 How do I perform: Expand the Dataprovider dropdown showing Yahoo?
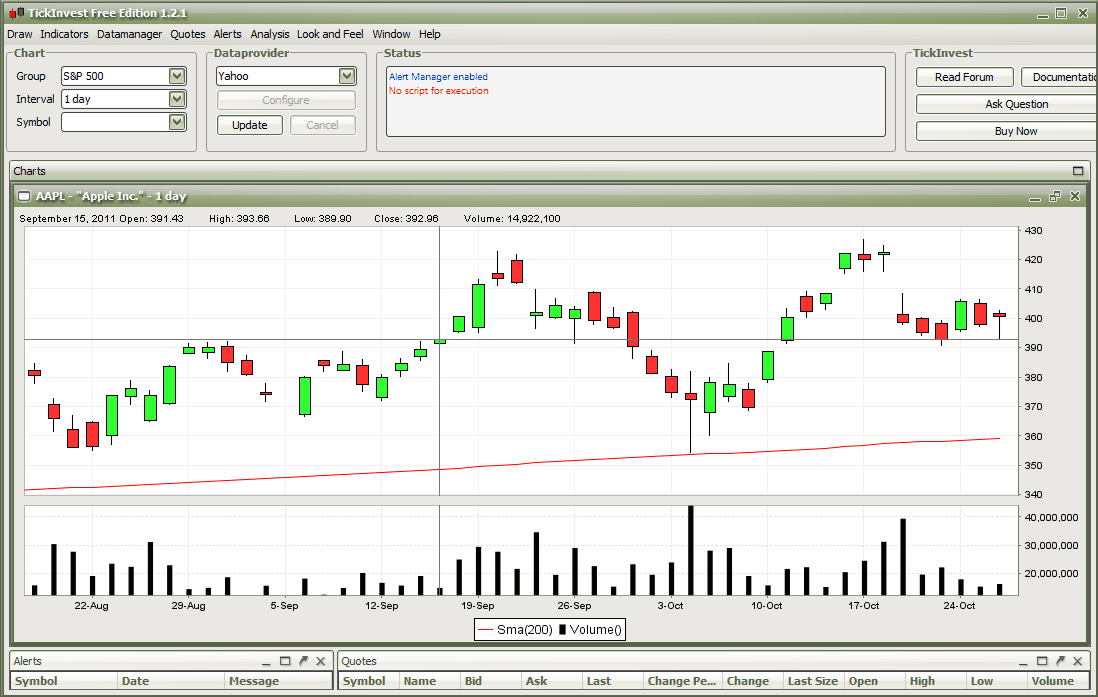pyautogui.click(x=347, y=76)
